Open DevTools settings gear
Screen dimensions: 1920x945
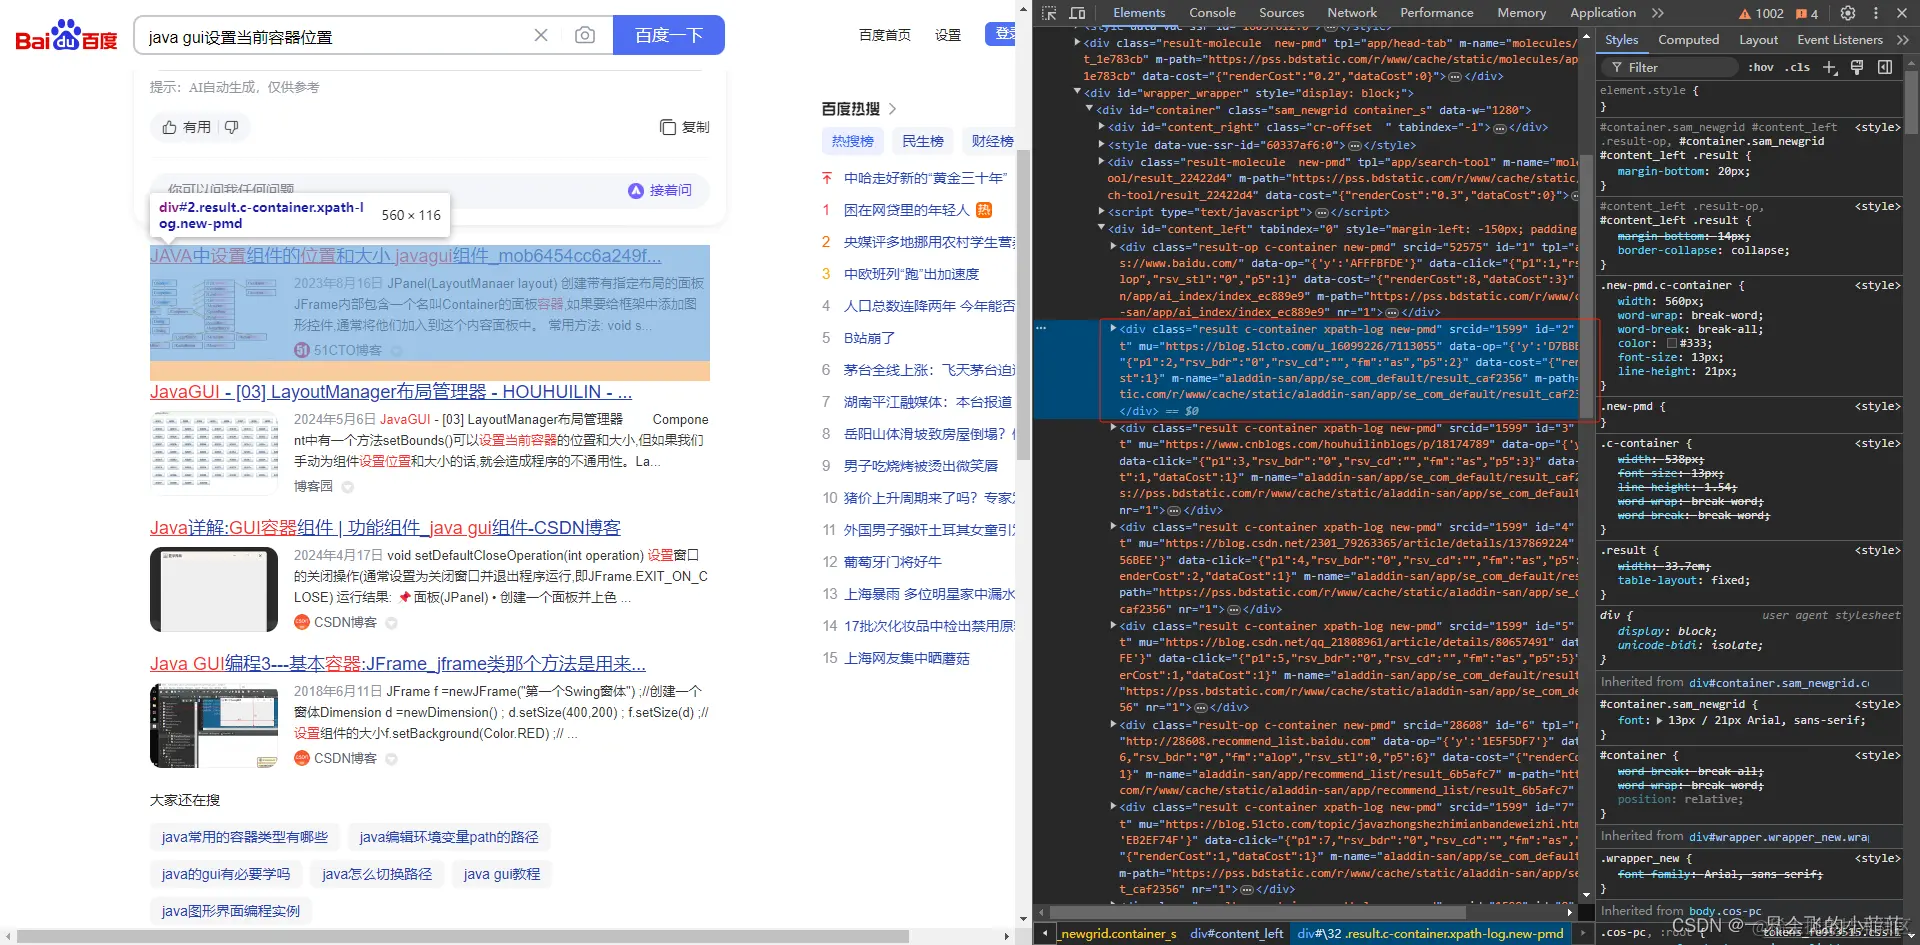pos(1848,13)
